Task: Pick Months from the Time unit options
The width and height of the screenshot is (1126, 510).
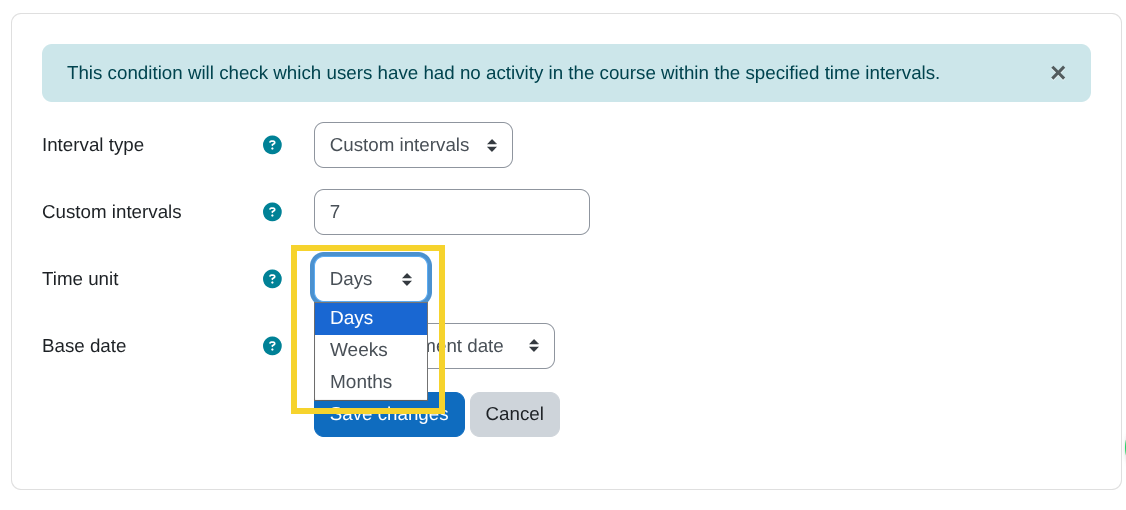Action: [x=370, y=382]
